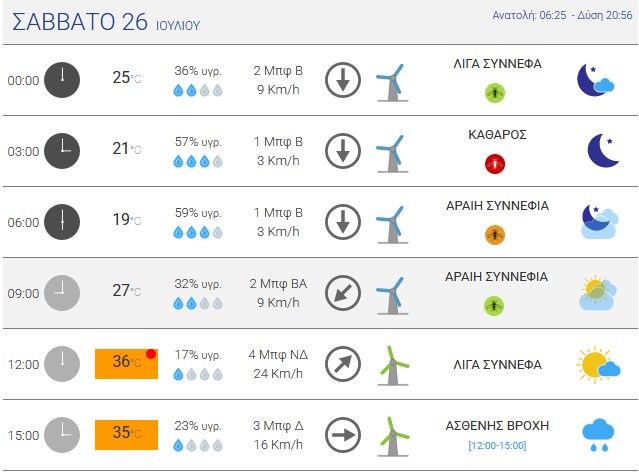Click the sunrise and sunset times text
The image size is (639, 476).
point(562,15)
